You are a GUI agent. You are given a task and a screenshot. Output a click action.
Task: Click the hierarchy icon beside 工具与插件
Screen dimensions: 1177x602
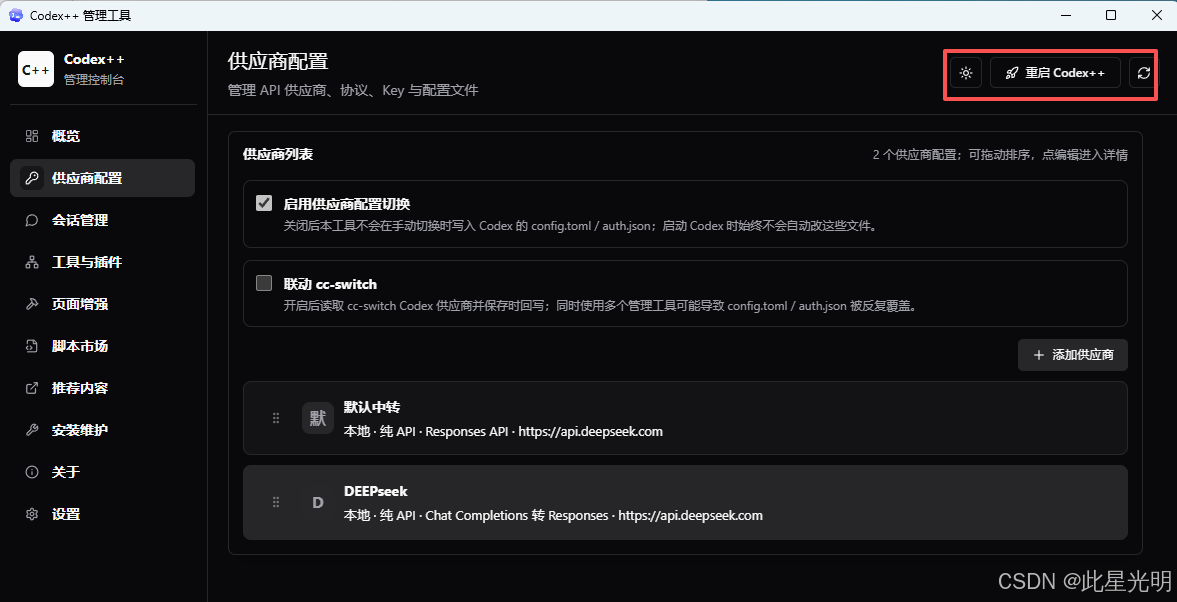point(32,262)
